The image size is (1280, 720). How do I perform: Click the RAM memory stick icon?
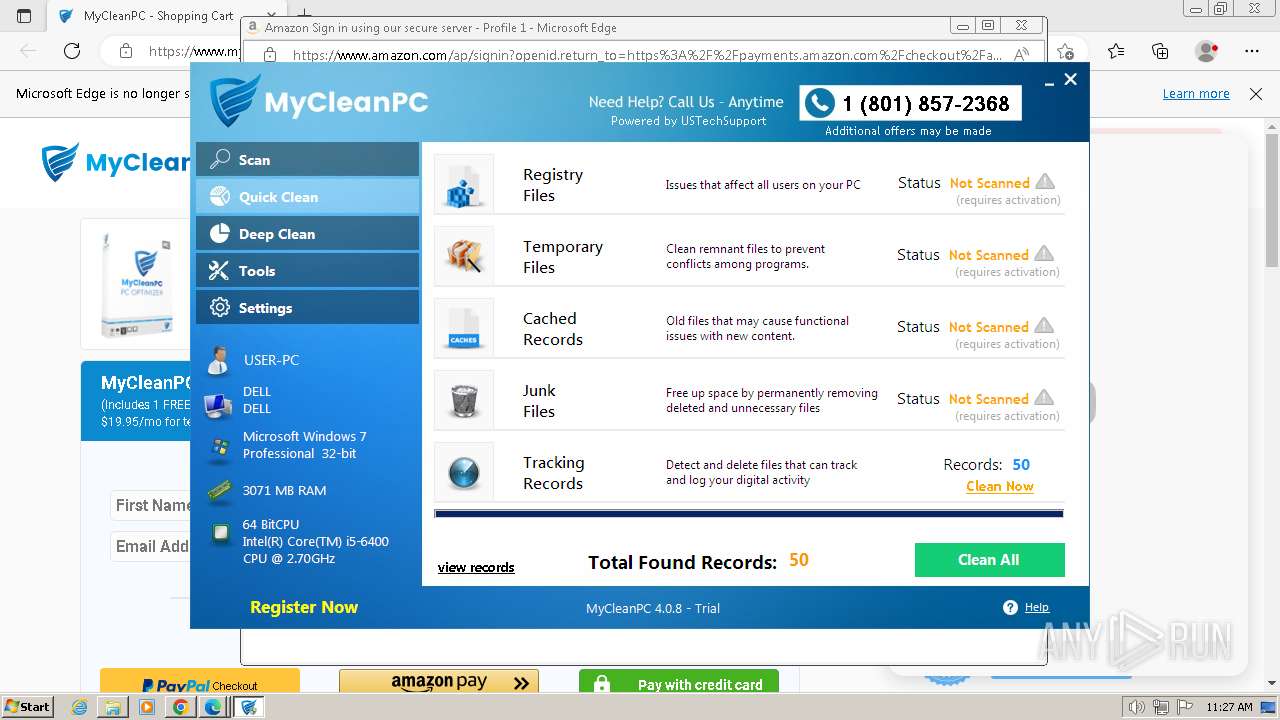click(220, 491)
